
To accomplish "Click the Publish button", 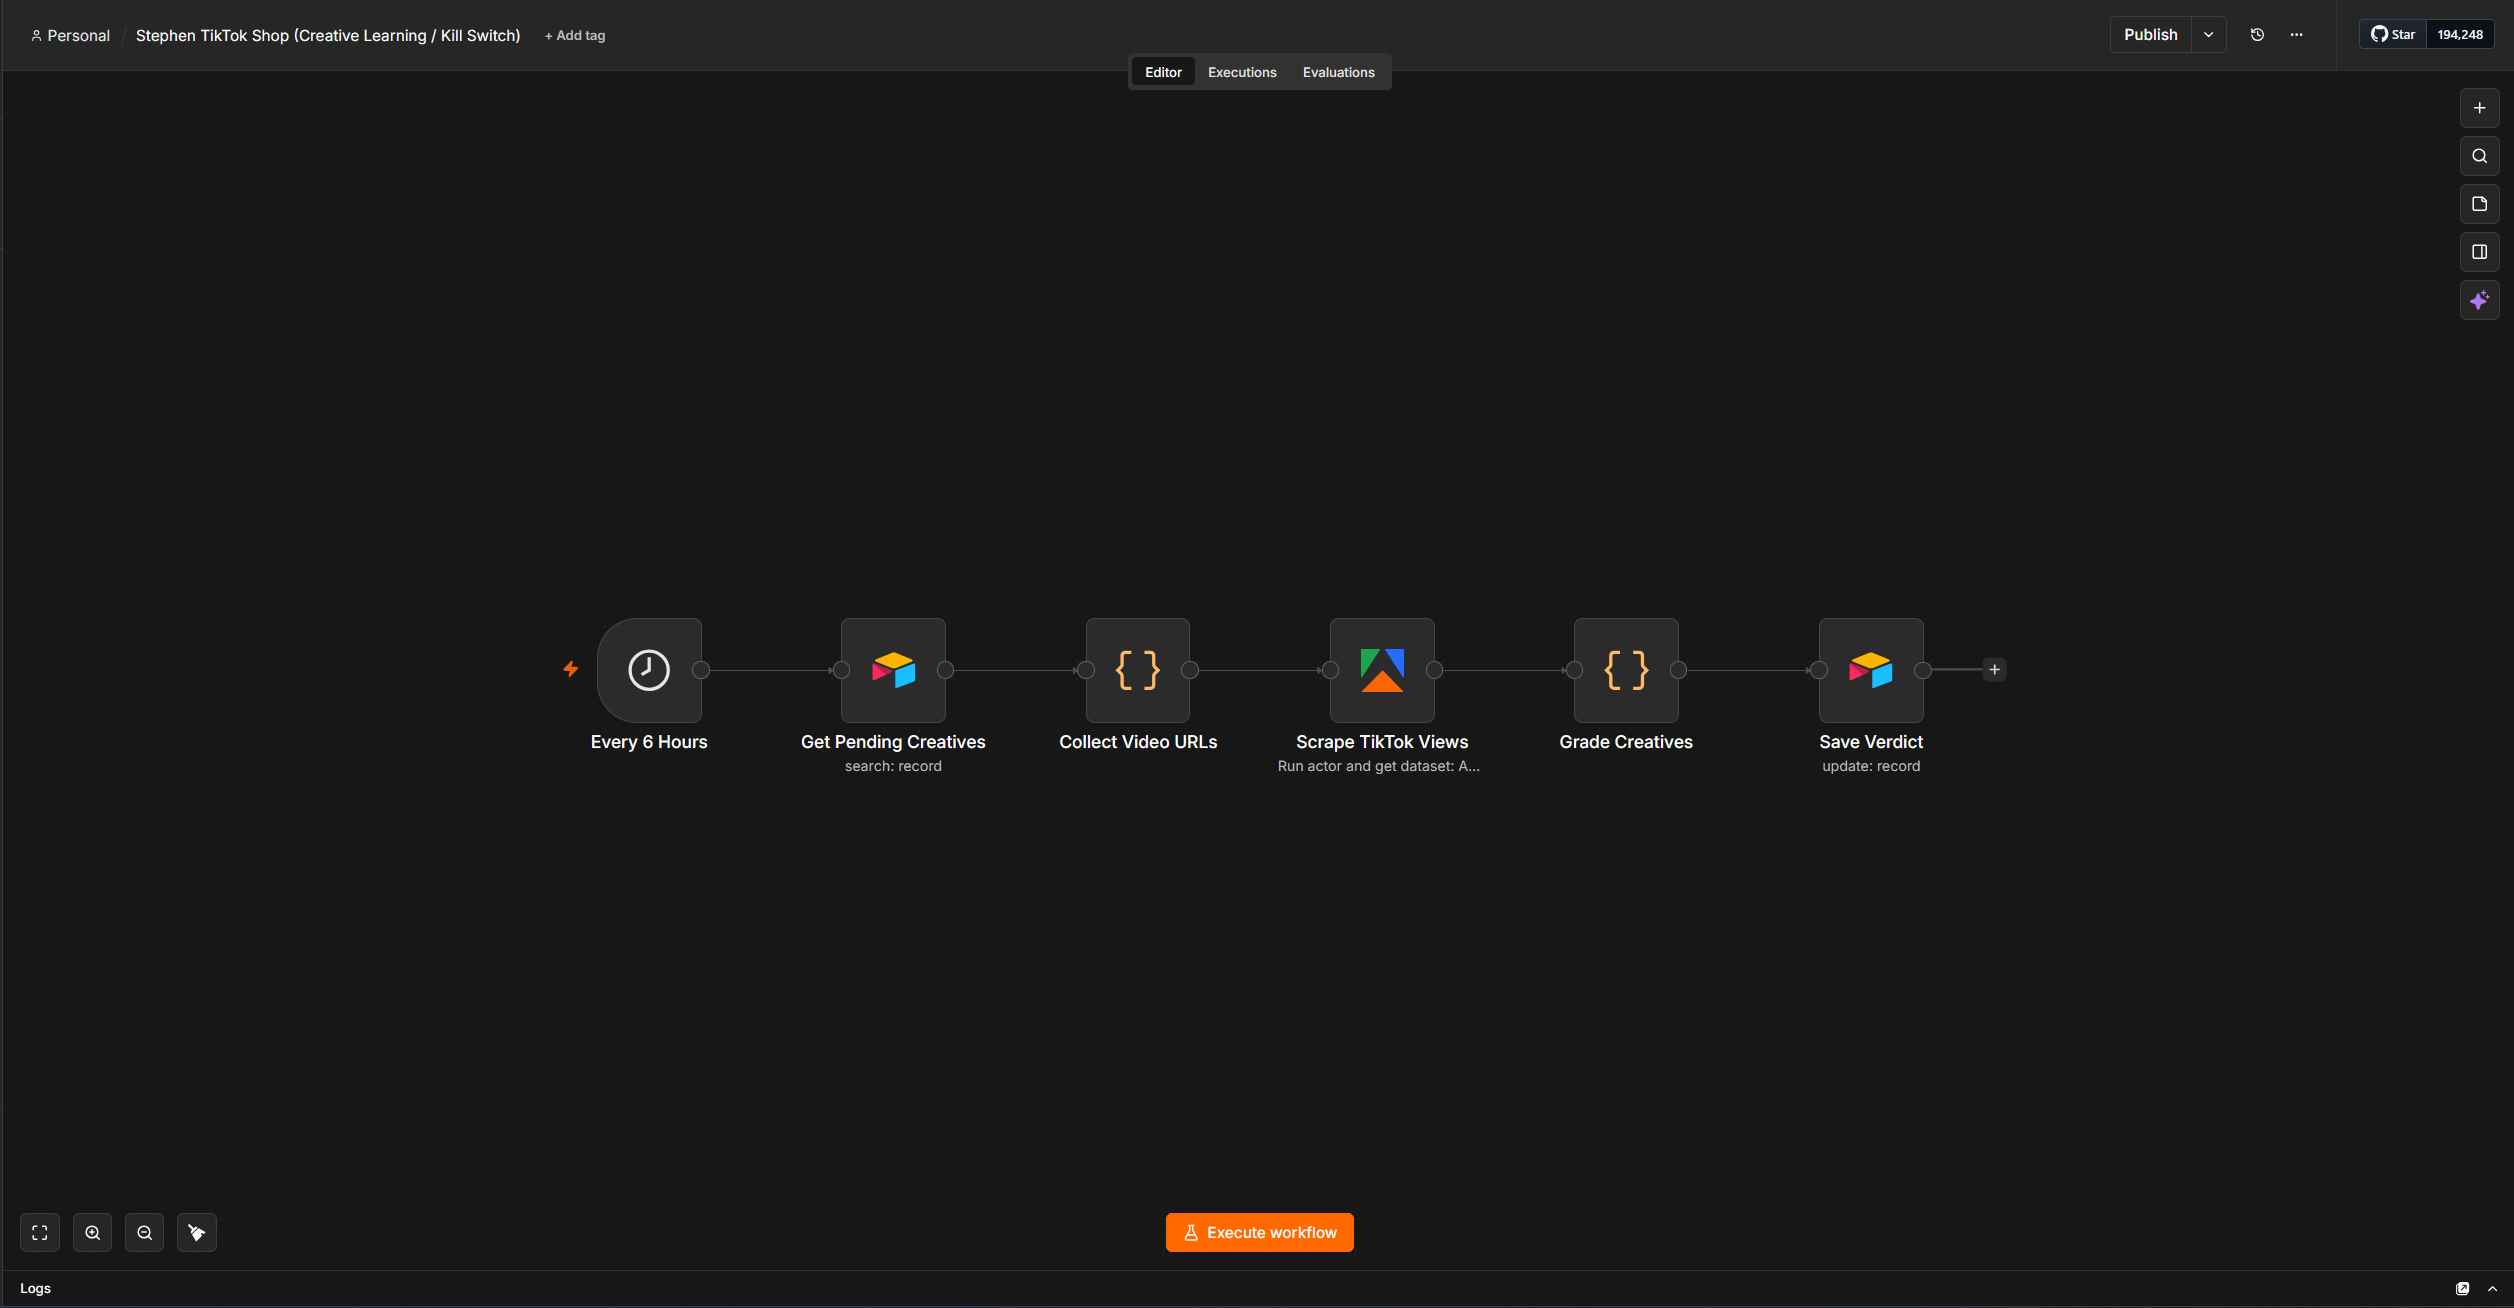I will (2150, 35).
